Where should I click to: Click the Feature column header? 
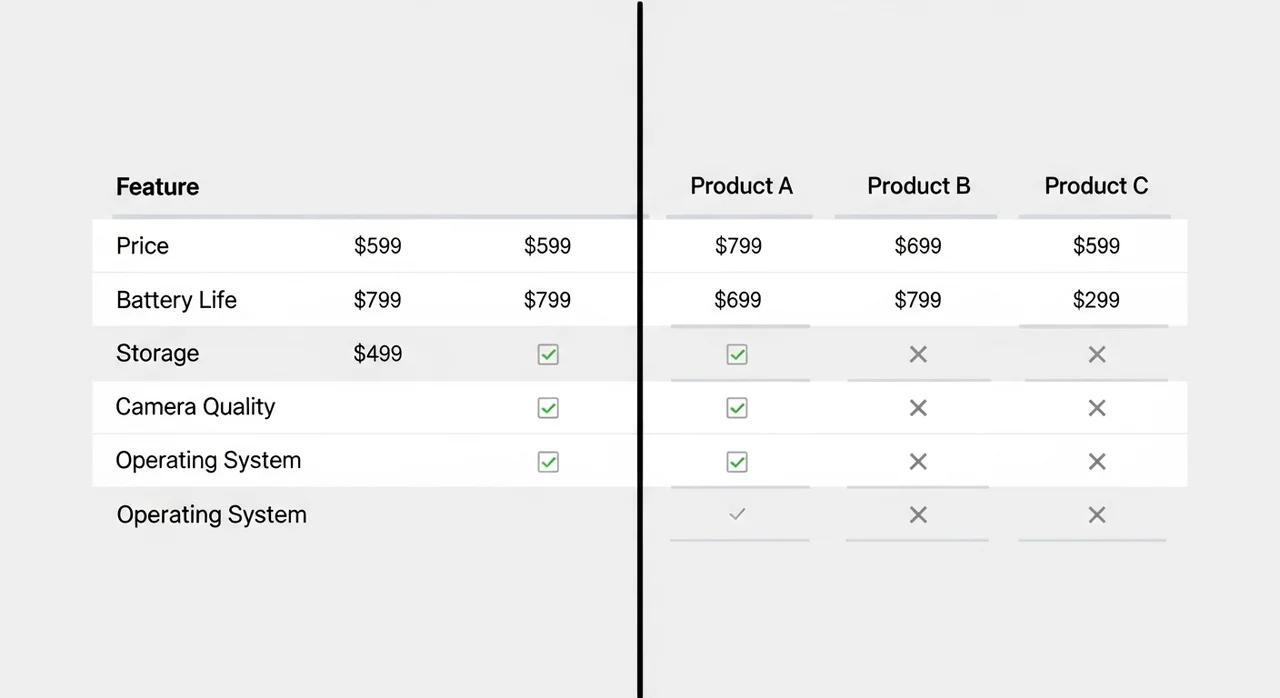pyautogui.click(x=157, y=187)
